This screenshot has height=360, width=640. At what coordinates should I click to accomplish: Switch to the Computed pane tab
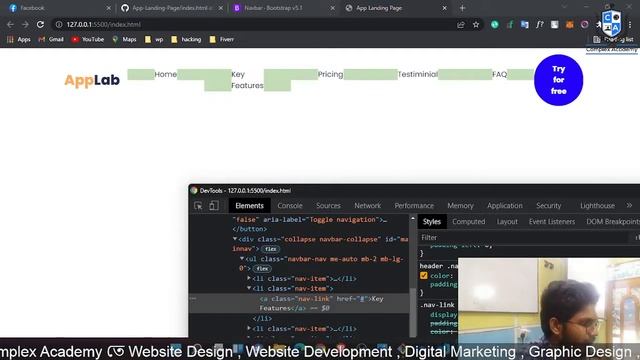coord(469,222)
